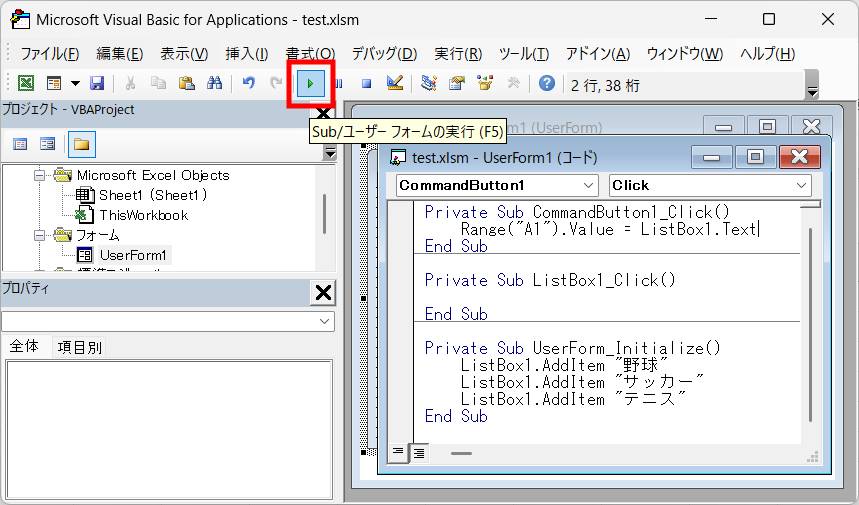Open the 編集(E) menu
Screen dimensions: 859x505
click(120, 54)
